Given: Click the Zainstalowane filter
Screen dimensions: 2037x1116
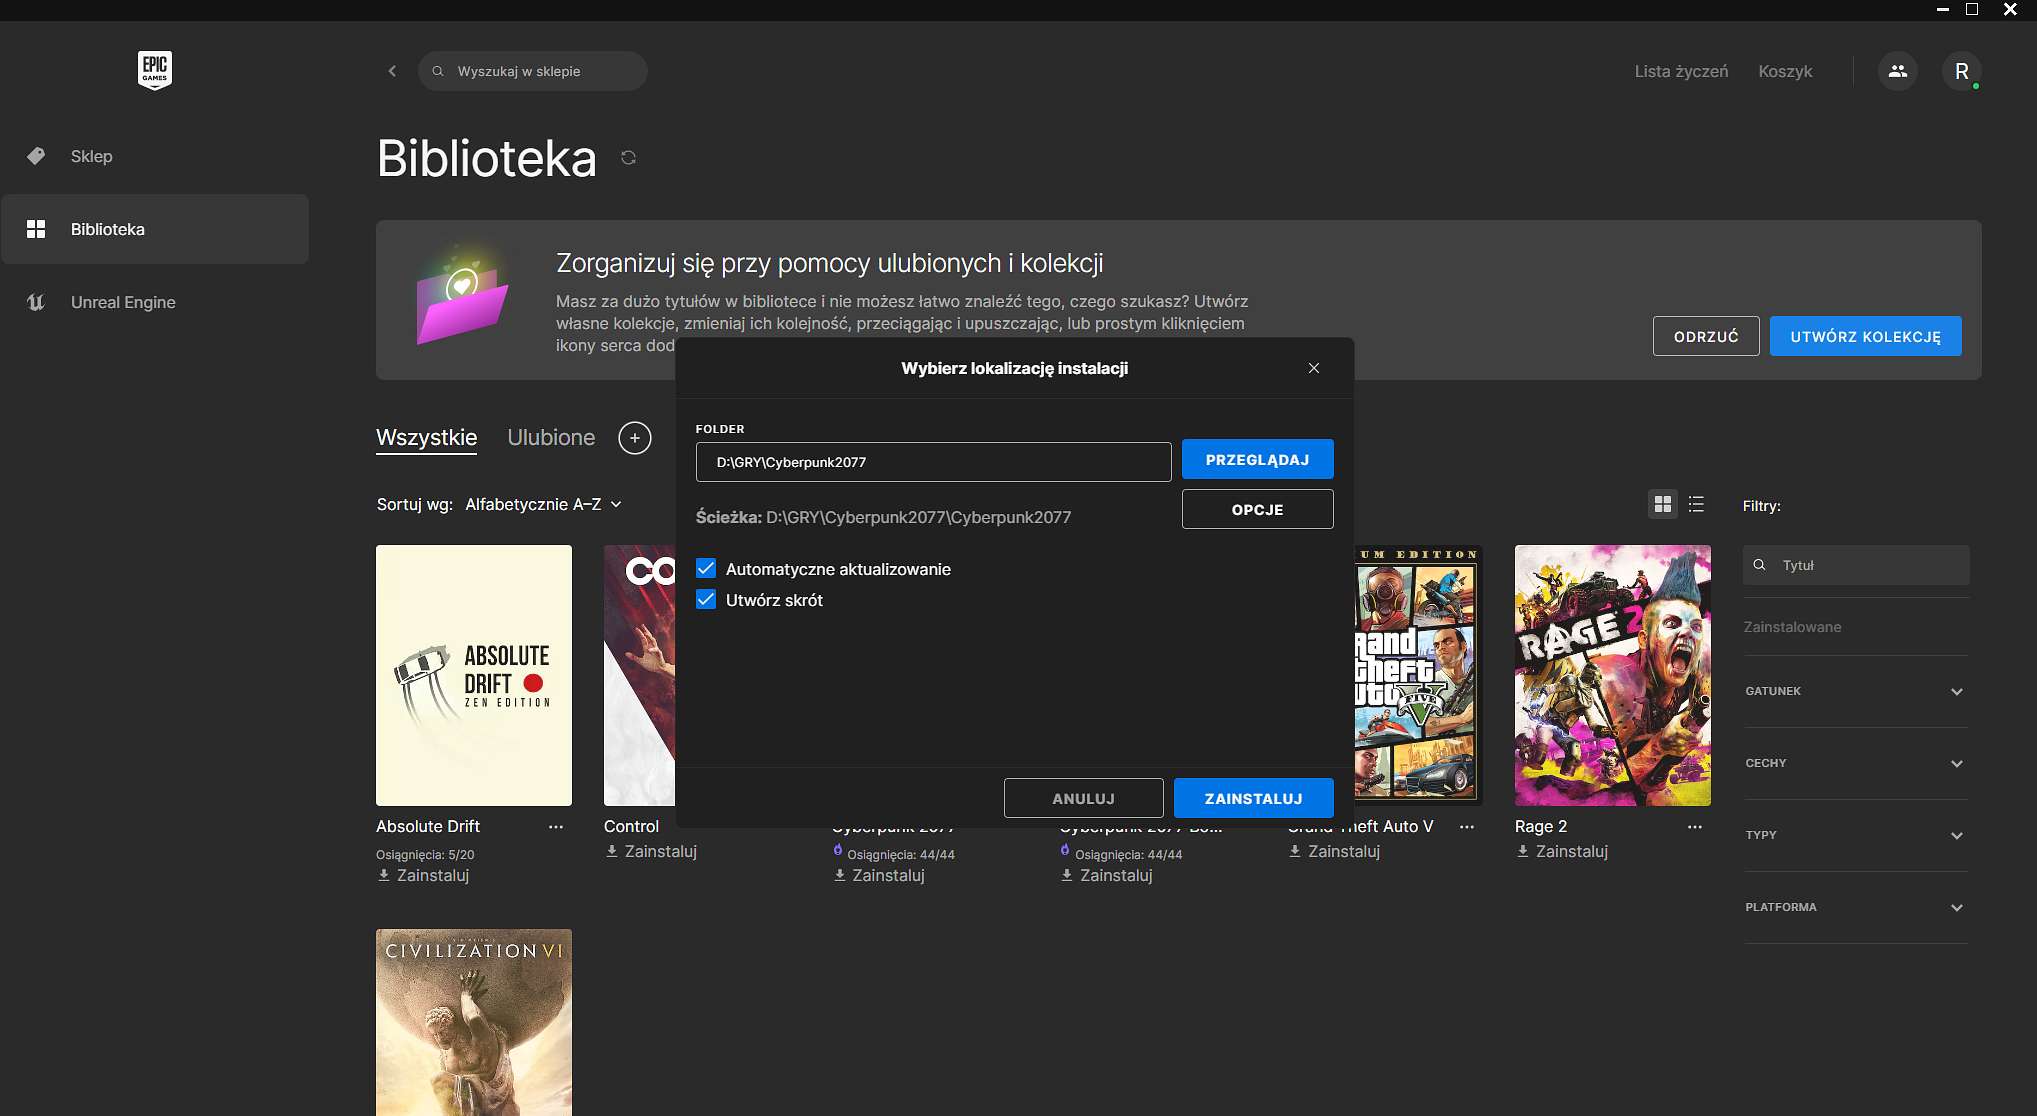Looking at the screenshot, I should coord(1792,627).
